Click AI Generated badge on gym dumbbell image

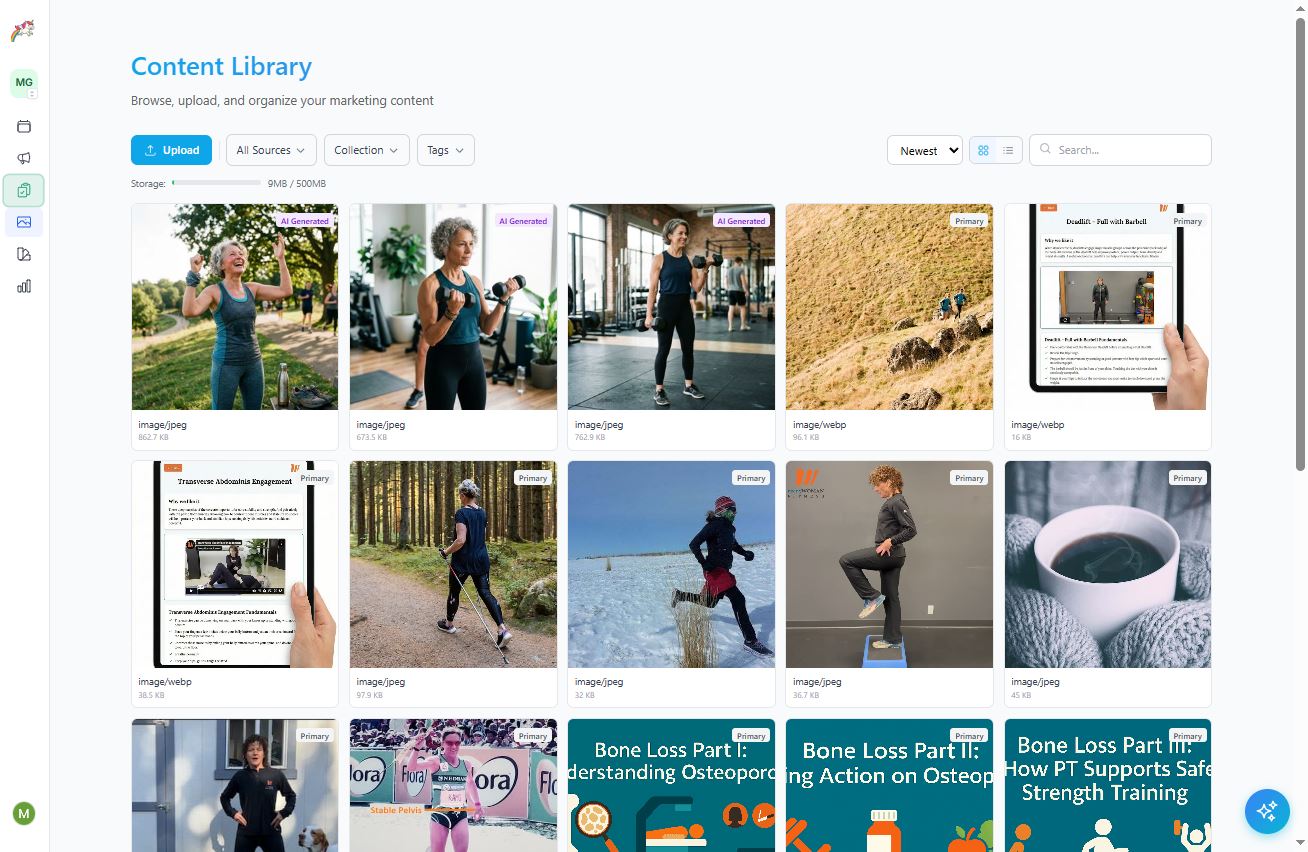coord(741,221)
